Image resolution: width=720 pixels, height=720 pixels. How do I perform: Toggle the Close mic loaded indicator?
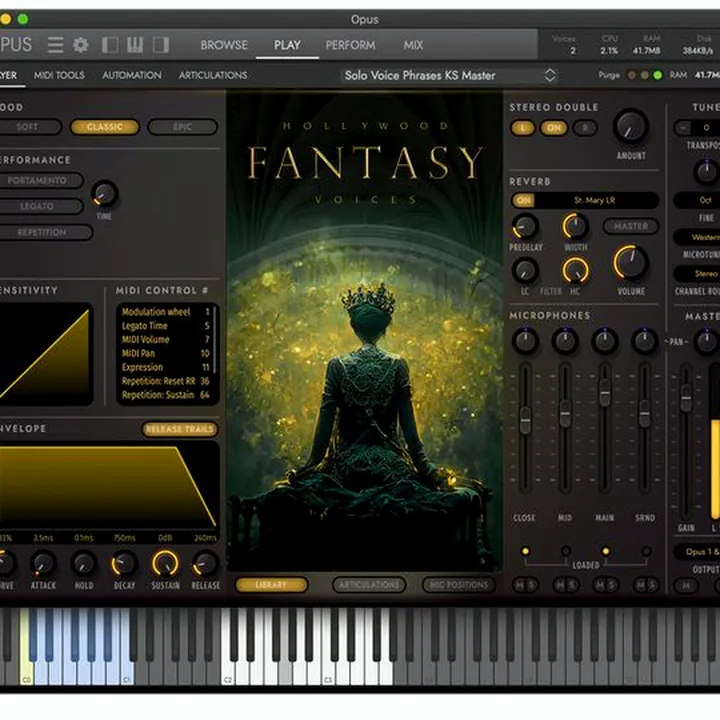pos(525,551)
